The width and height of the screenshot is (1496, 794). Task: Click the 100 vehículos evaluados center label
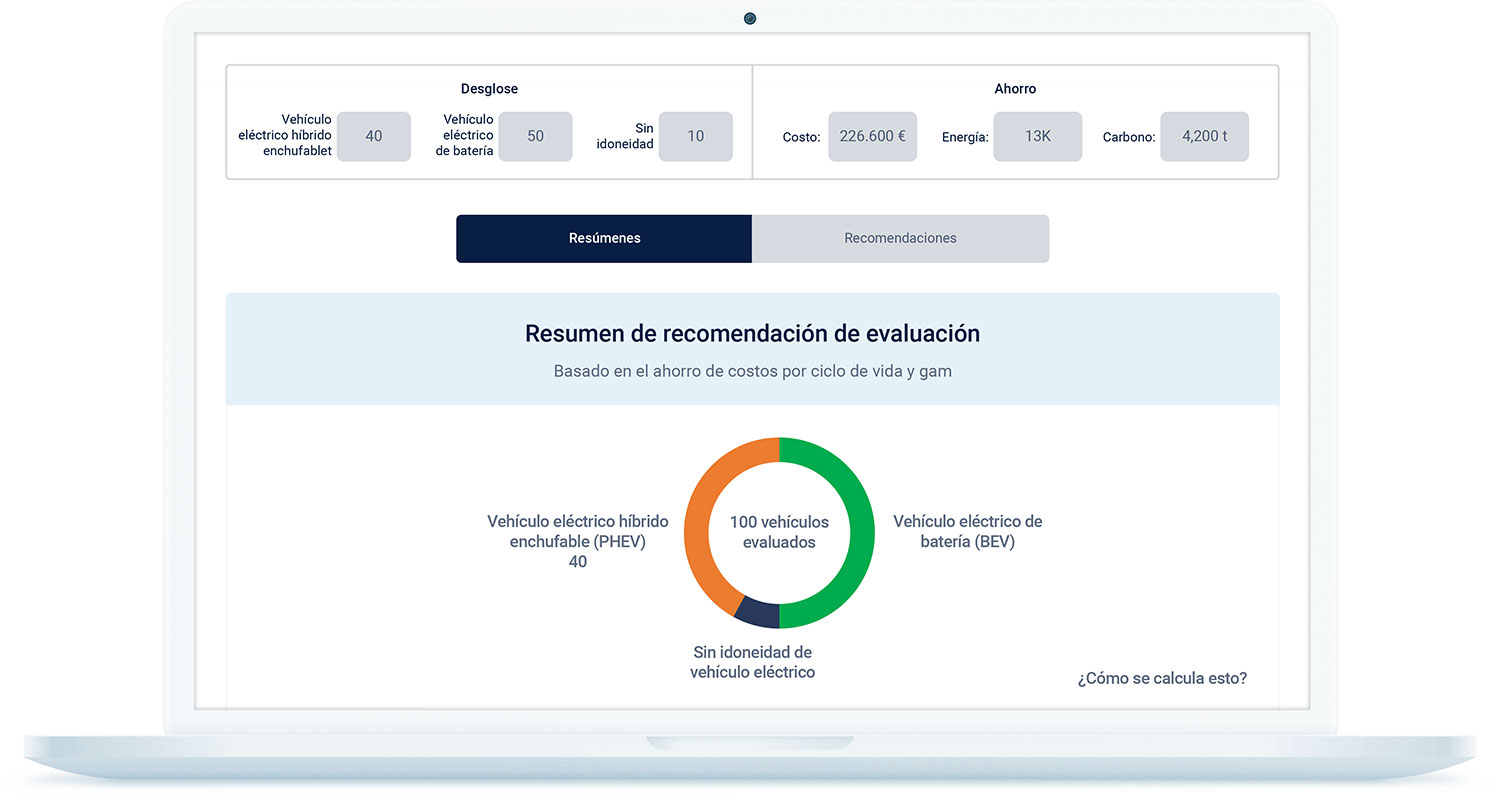(779, 532)
